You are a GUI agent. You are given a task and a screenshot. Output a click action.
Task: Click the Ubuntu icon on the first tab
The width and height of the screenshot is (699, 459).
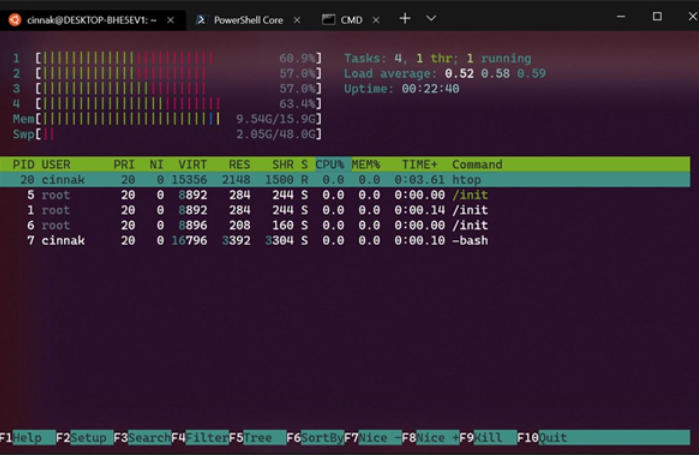coord(15,20)
